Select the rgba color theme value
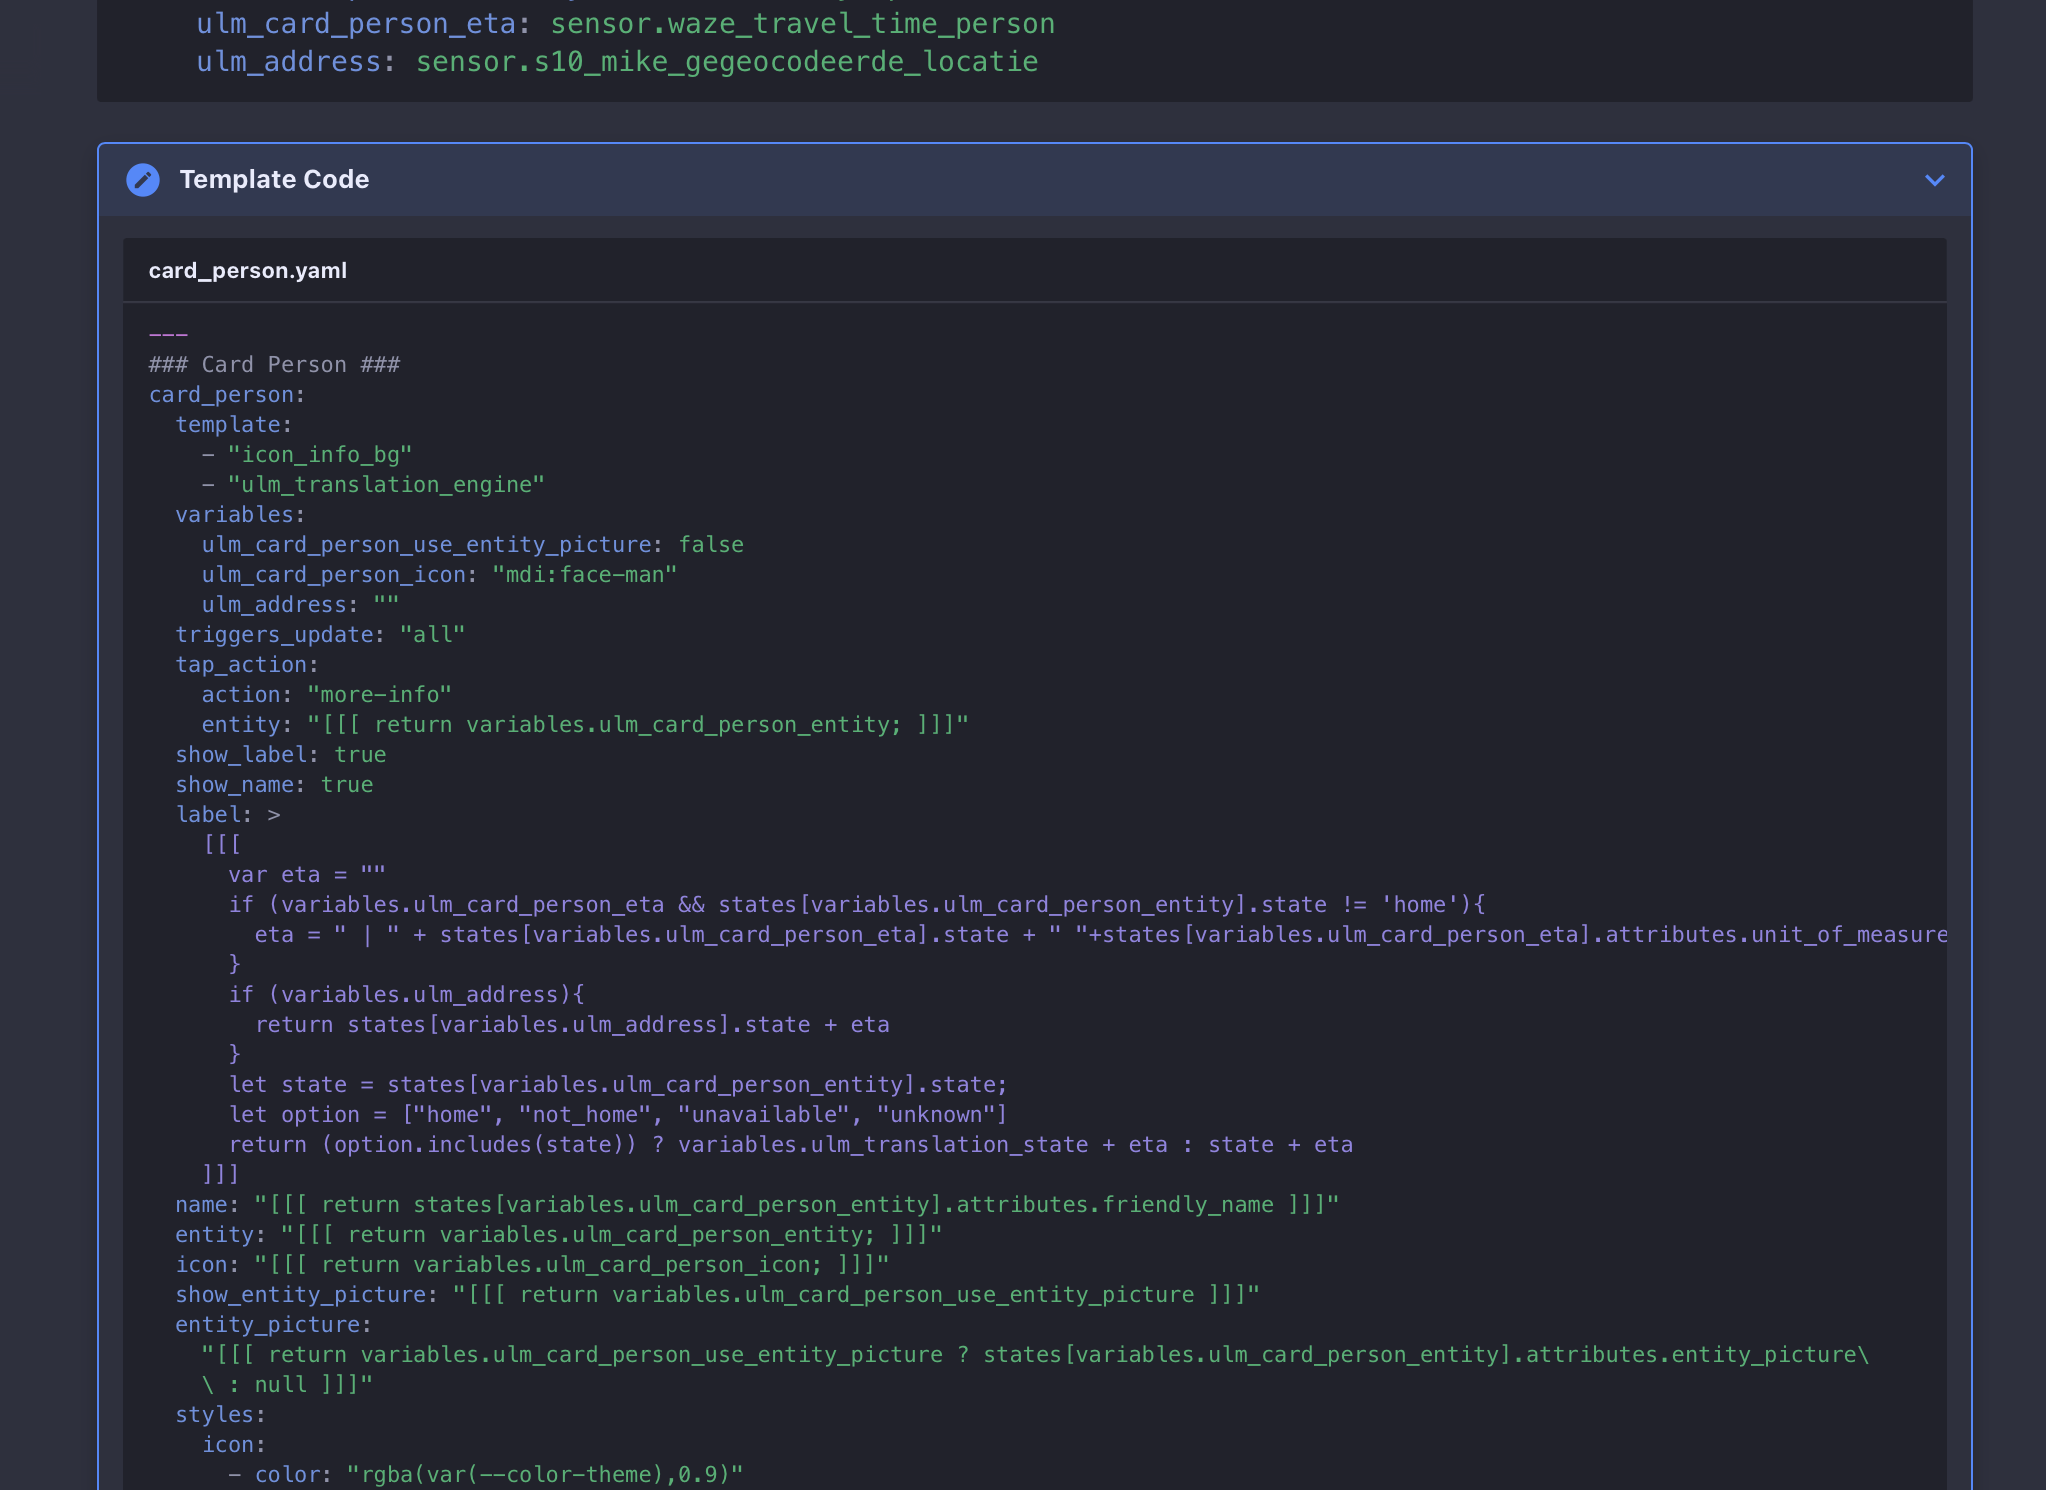The width and height of the screenshot is (2046, 1490). point(544,1474)
